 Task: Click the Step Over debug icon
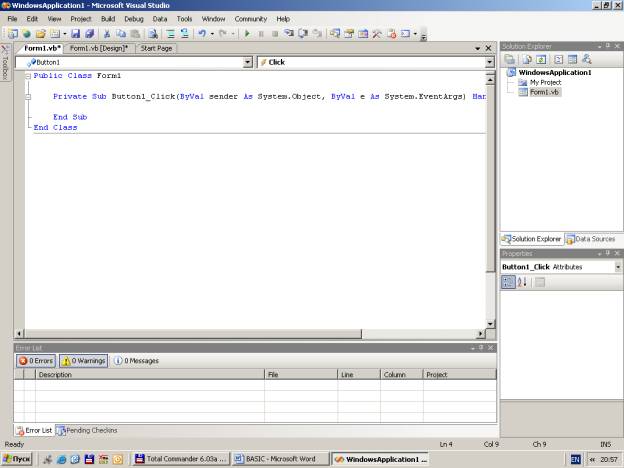pos(303,34)
